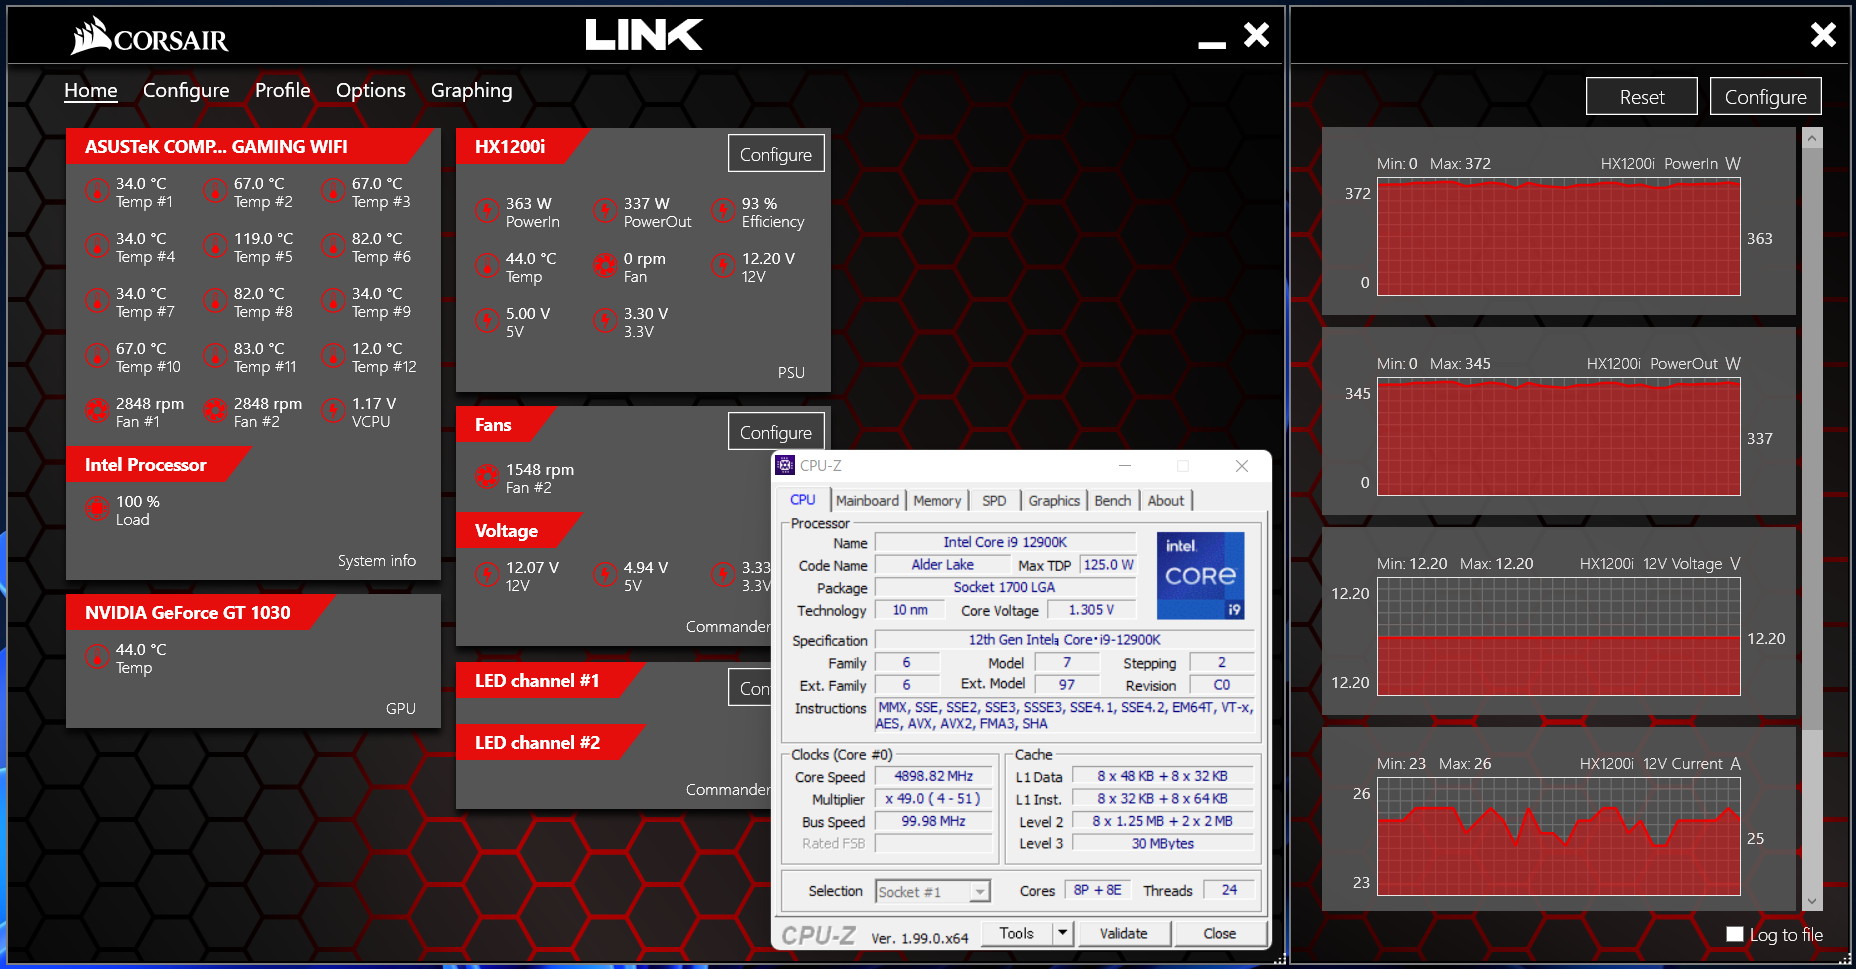
Task: Click the HX1200i 12V Current graph
Action: click(x=1559, y=837)
